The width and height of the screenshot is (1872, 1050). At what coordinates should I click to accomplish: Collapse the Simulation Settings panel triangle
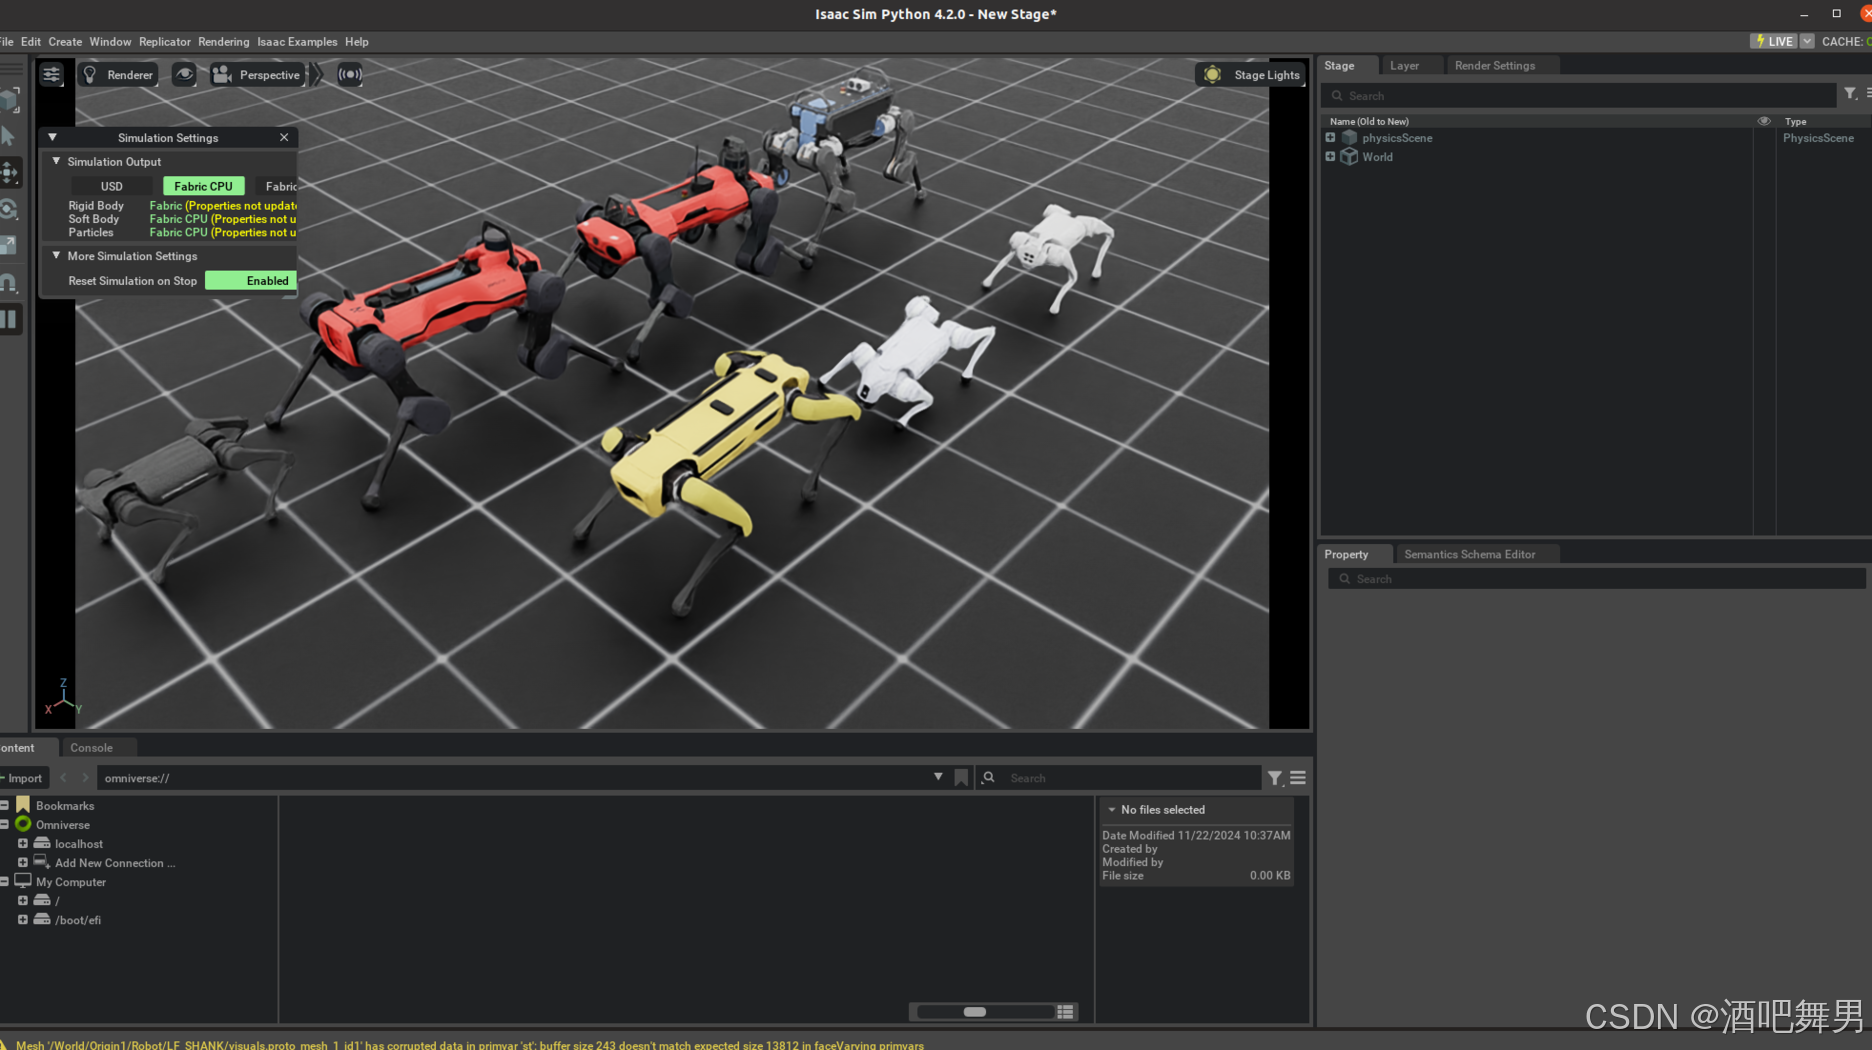[52, 138]
